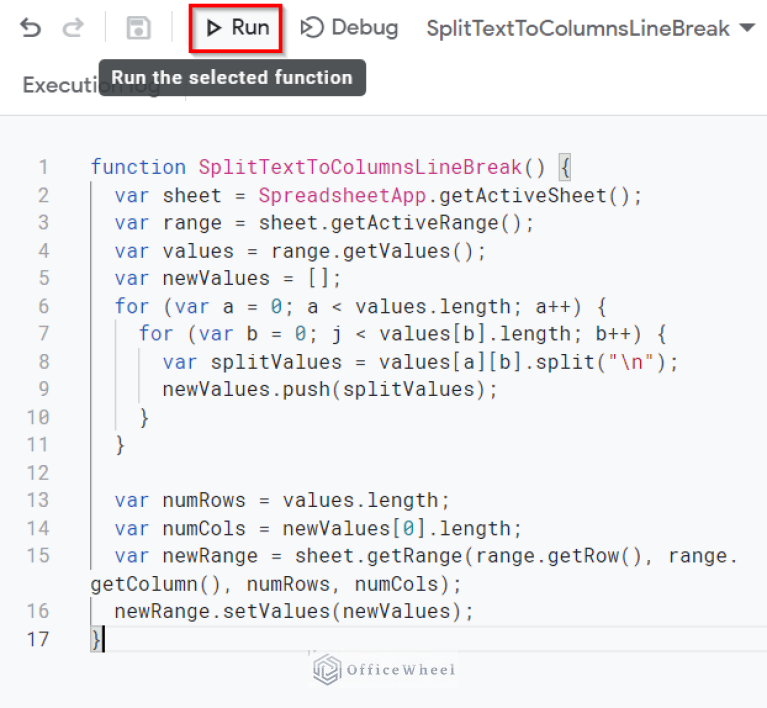This screenshot has width=767, height=708.
Task: Click the Save project floppy-disk icon
Action: (138, 28)
